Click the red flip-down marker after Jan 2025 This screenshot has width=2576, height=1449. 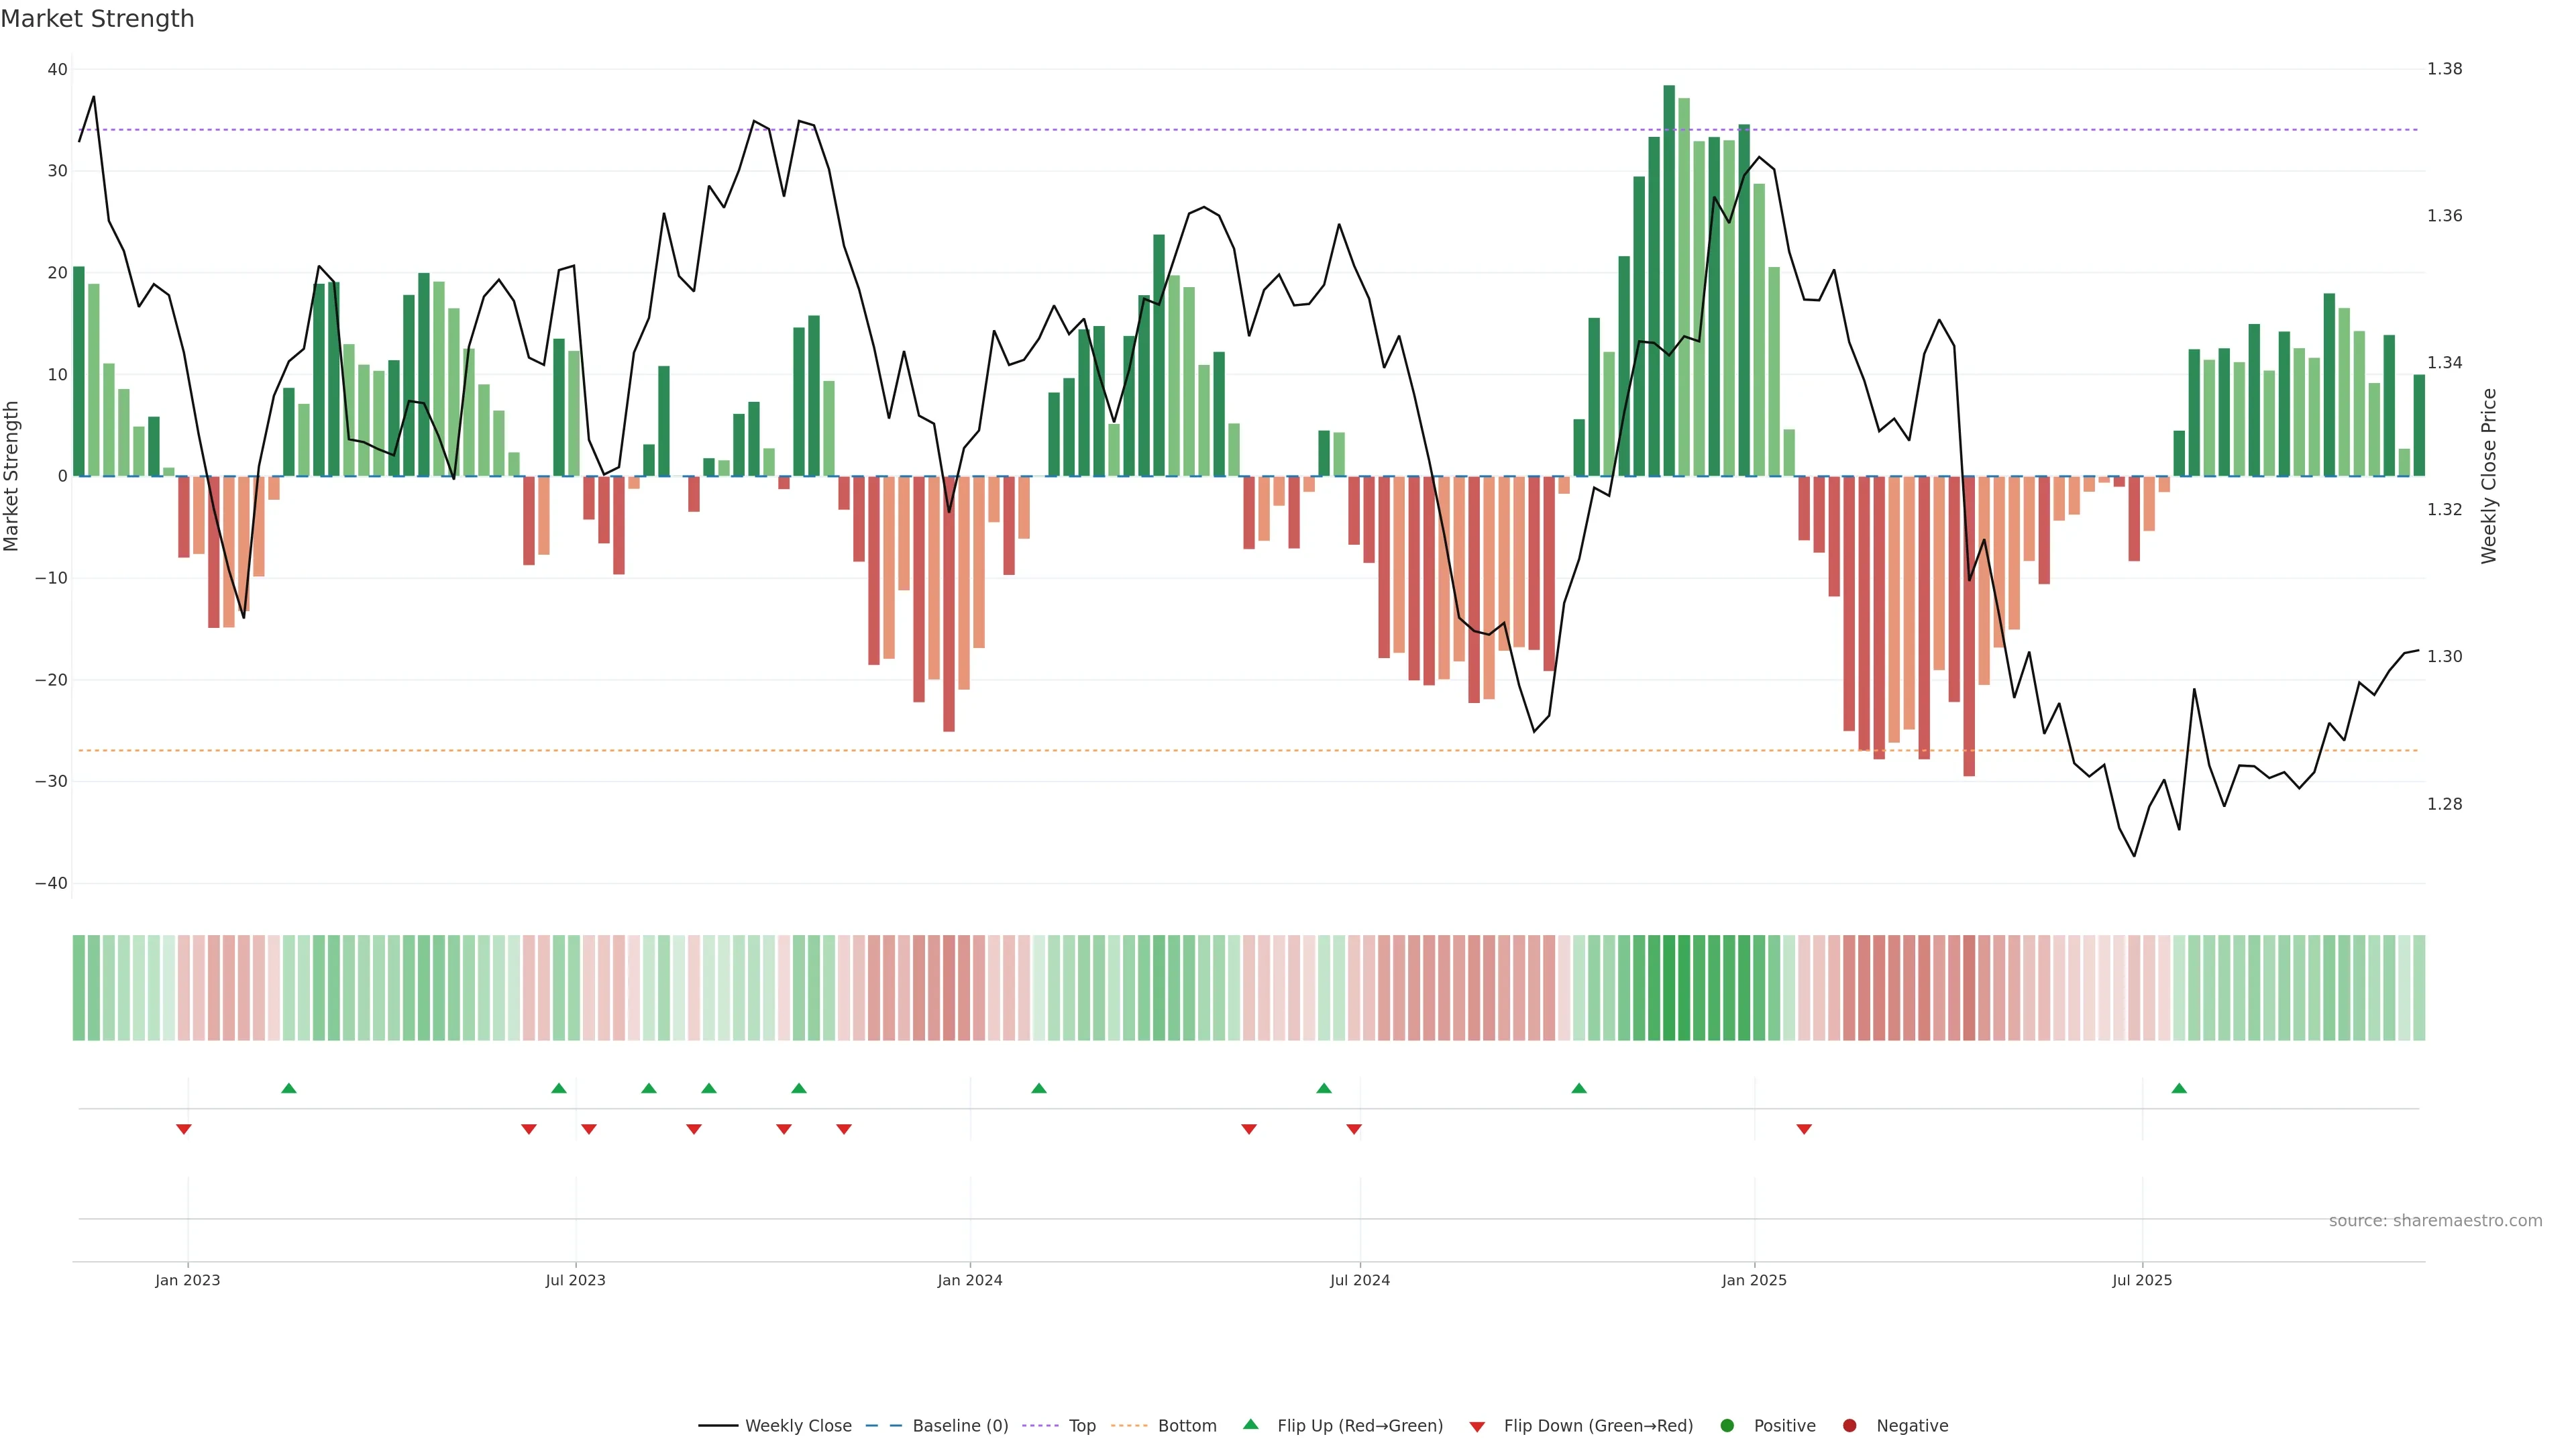coord(1804,1129)
